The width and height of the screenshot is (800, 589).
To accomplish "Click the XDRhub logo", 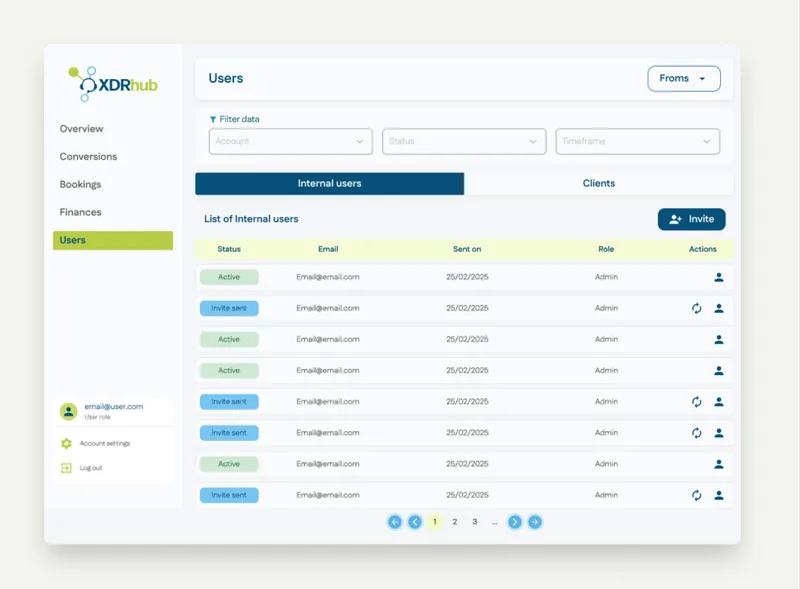I will pyautogui.click(x=113, y=84).
